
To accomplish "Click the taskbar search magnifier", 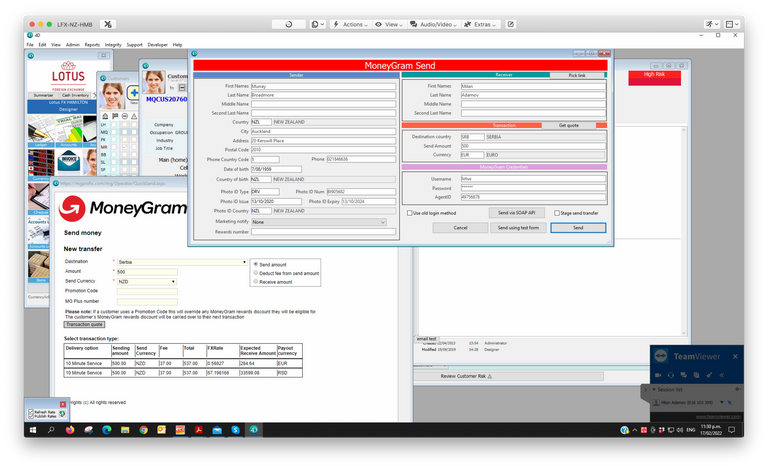I will tap(51, 430).
